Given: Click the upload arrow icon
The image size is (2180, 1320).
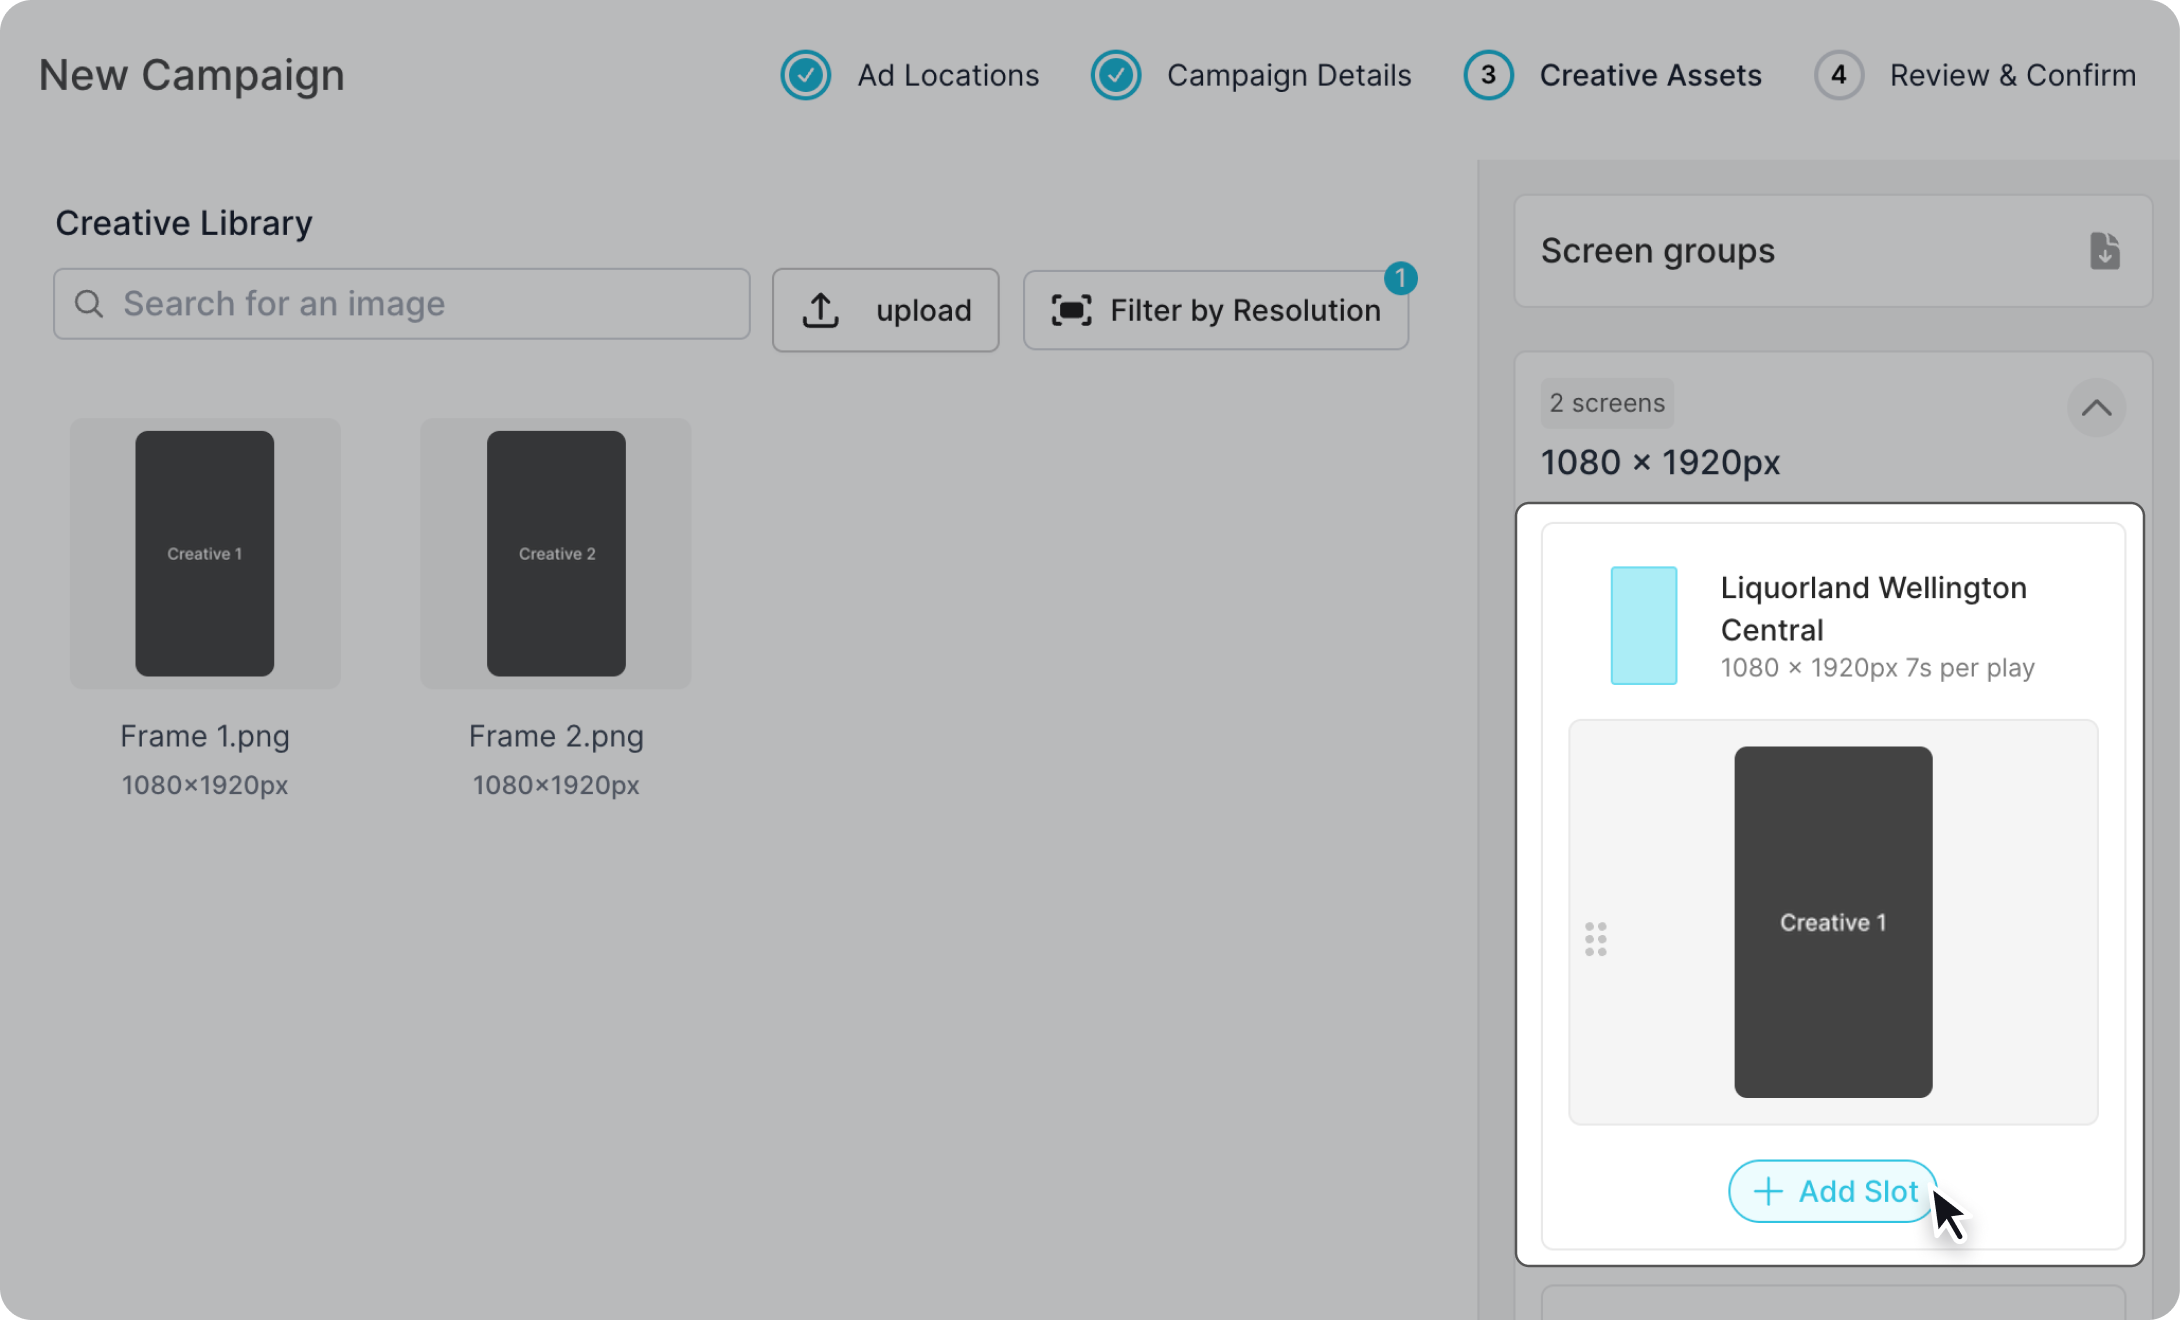Looking at the screenshot, I should (821, 310).
